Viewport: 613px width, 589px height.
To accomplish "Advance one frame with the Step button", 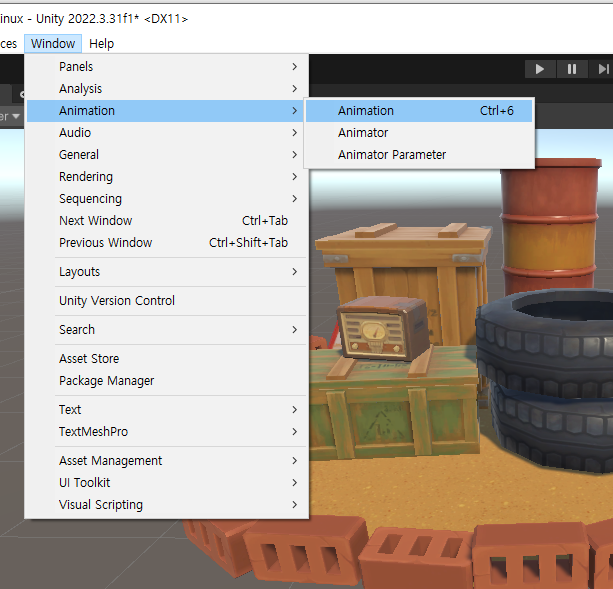I will point(602,69).
